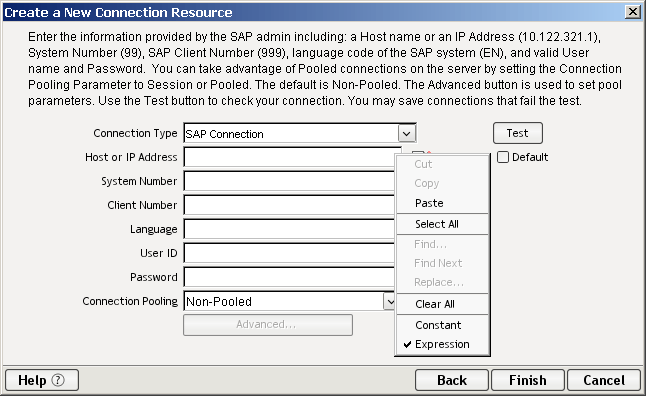Click the Replace... menu entry
This screenshot has height=396, width=646.
coord(442,282)
